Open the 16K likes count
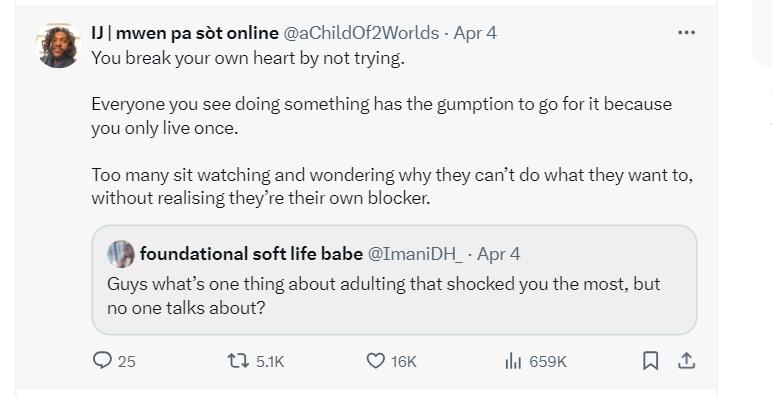This screenshot has height=397, width=772. pos(404,362)
